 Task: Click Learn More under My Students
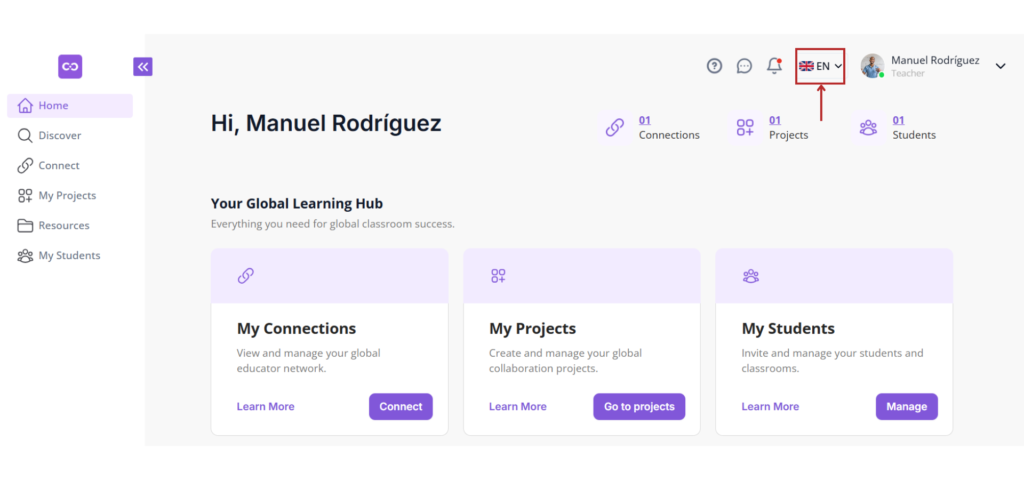pos(770,407)
